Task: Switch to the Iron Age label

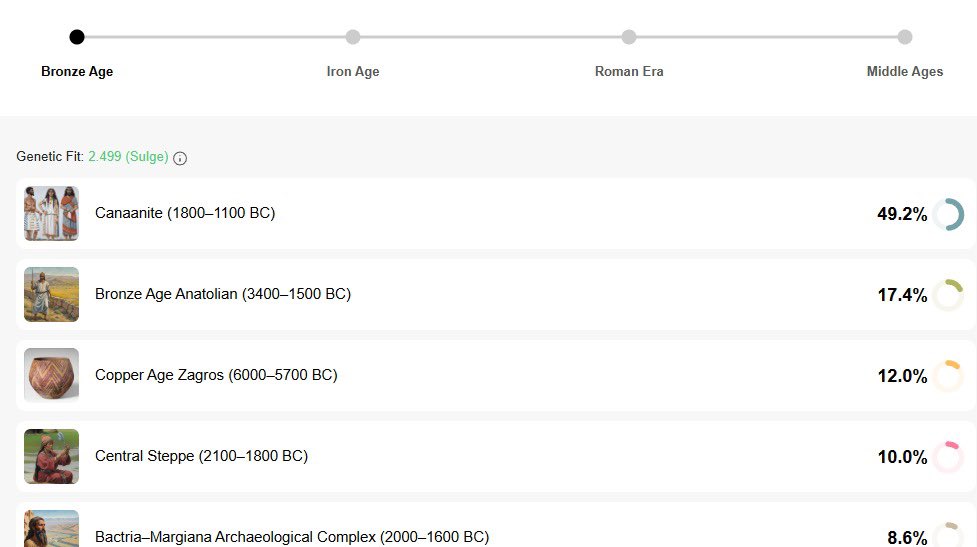Action: [353, 72]
